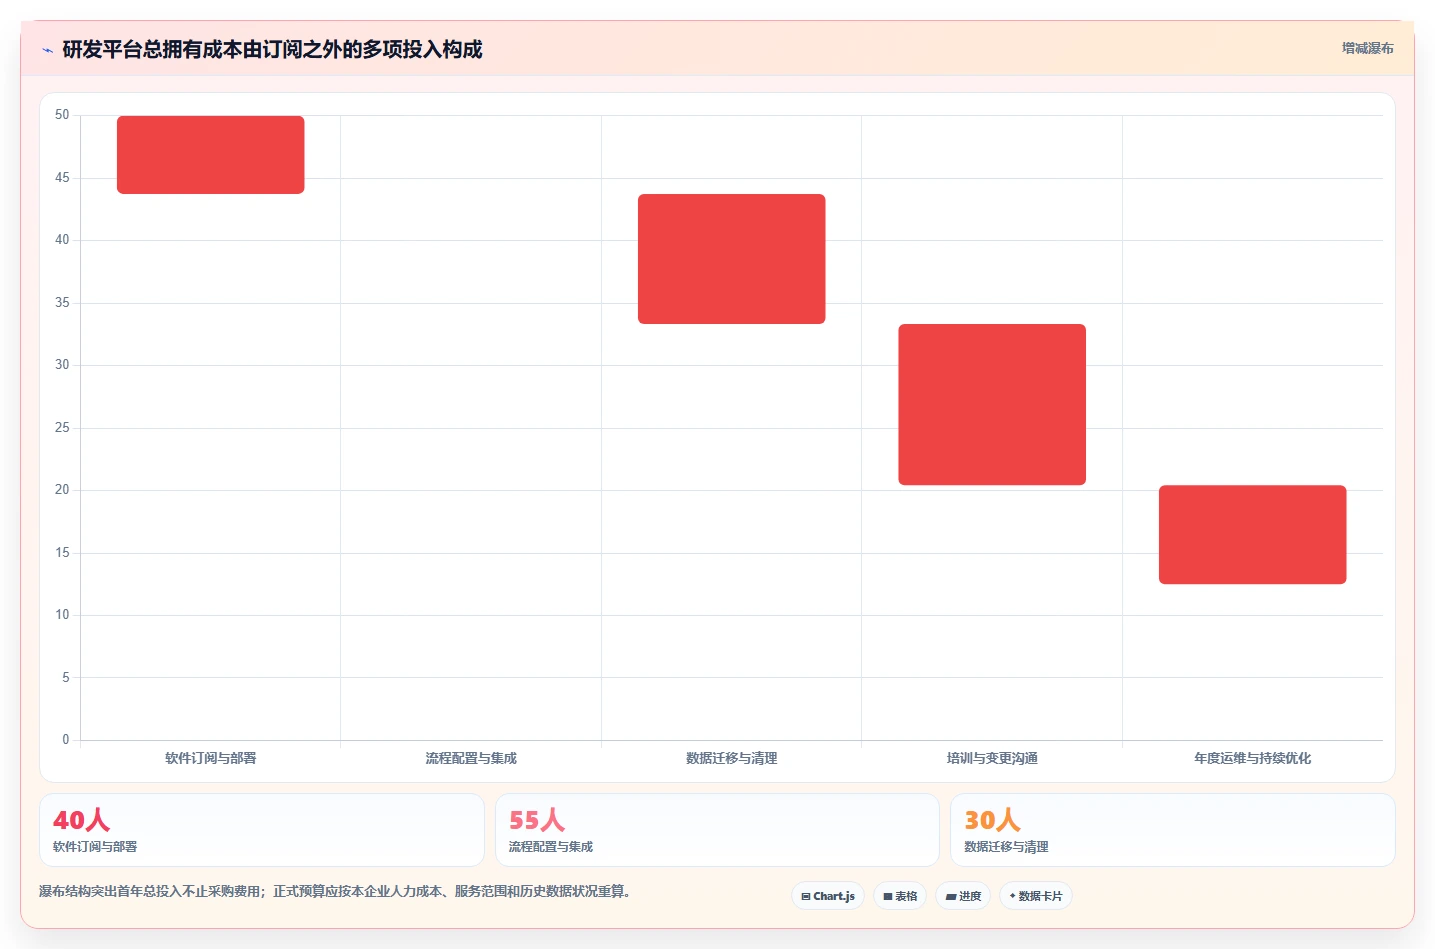The width and height of the screenshot is (1435, 949).
Task: Click the x-axis label 年度运维与持续优化
Action: coord(1253,758)
